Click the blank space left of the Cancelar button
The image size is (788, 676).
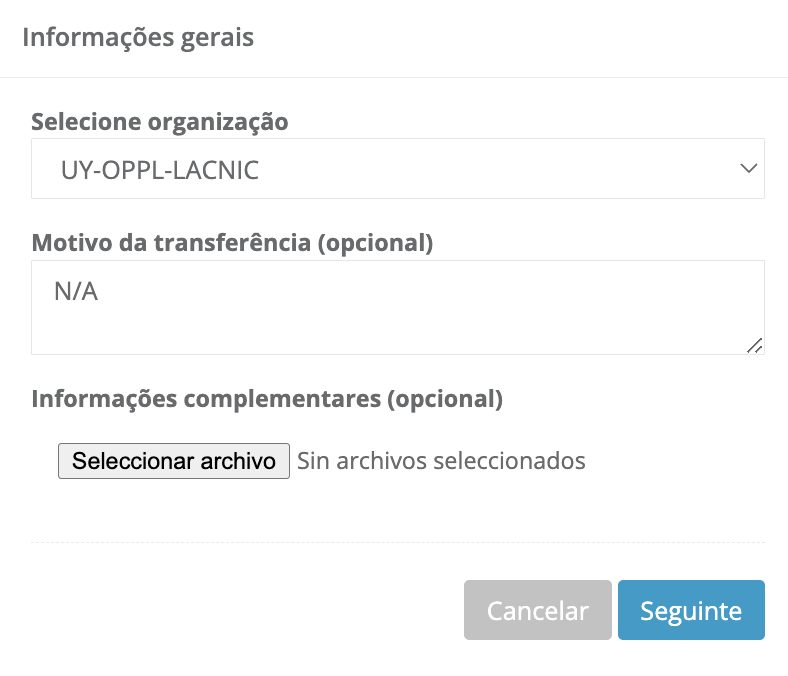tap(250, 610)
